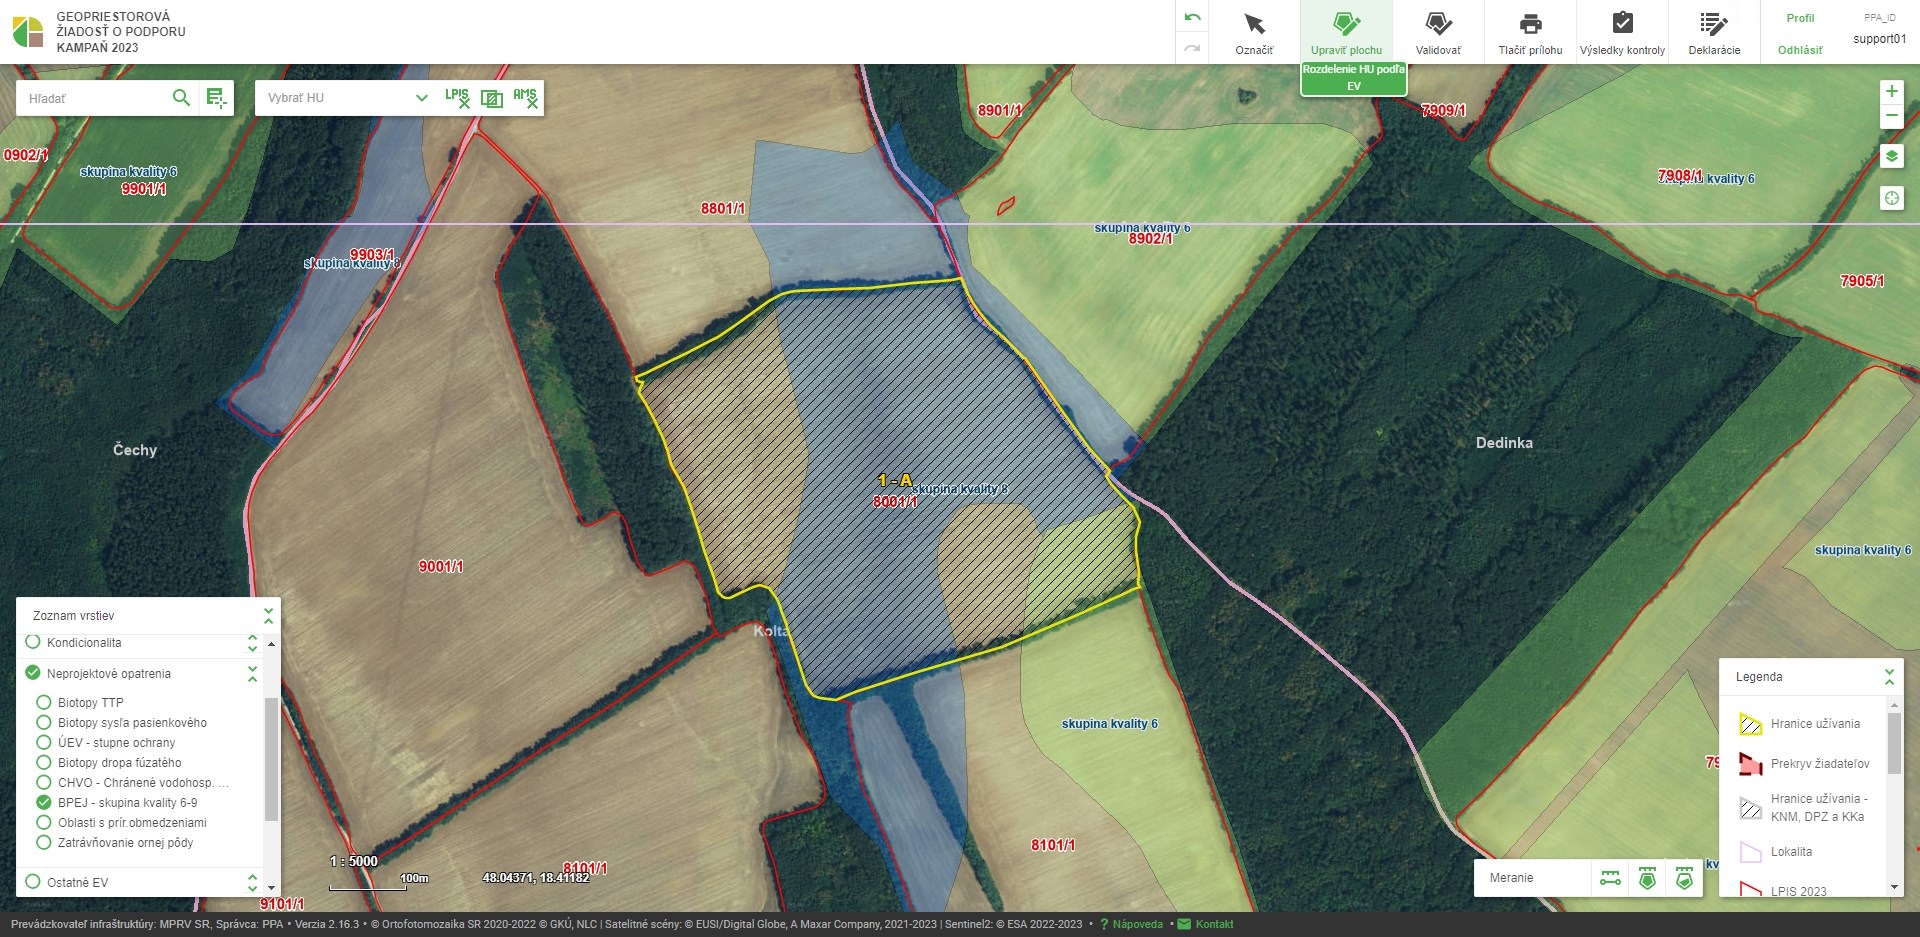This screenshot has width=1920, height=937.
Task: Enable the Biotopy TTP layer
Action: (x=44, y=702)
